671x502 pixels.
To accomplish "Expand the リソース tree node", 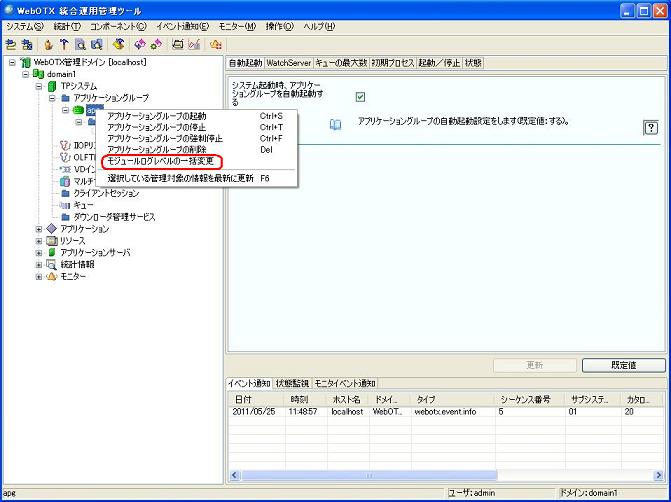I will click(x=39, y=240).
